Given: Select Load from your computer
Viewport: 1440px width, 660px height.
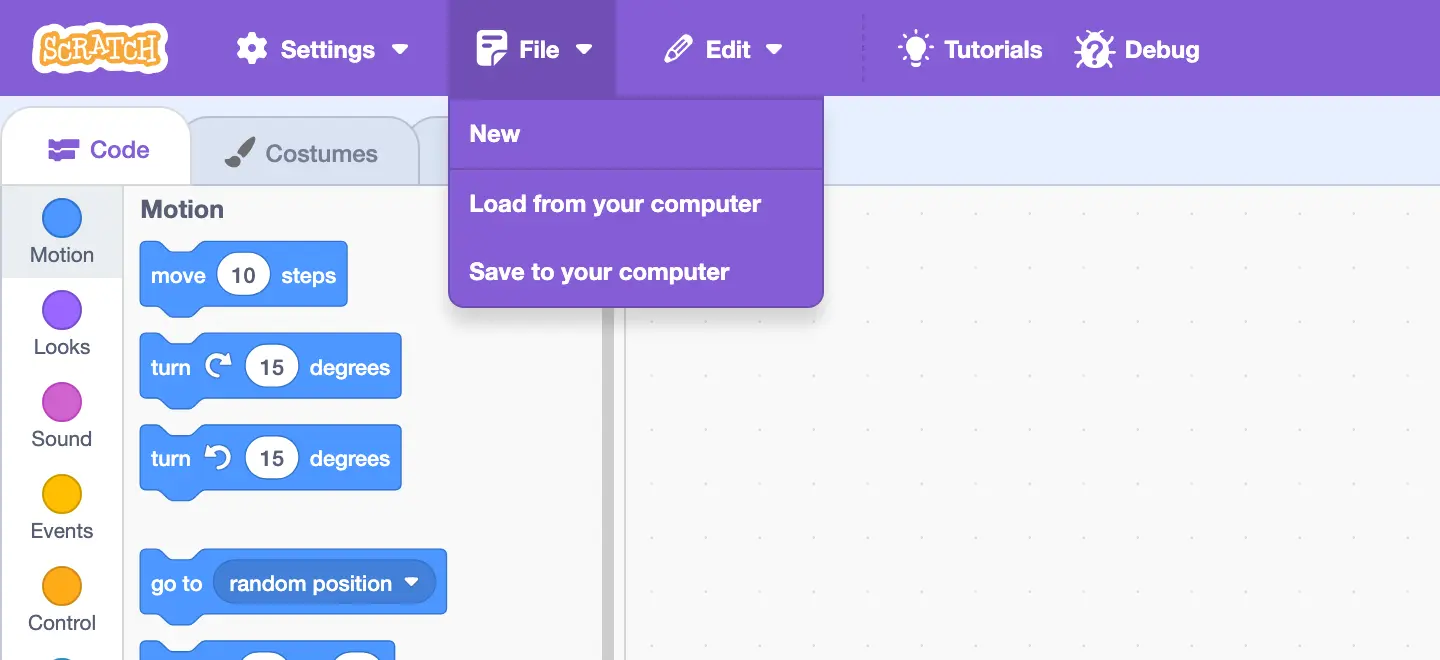Looking at the screenshot, I should point(636,204).
